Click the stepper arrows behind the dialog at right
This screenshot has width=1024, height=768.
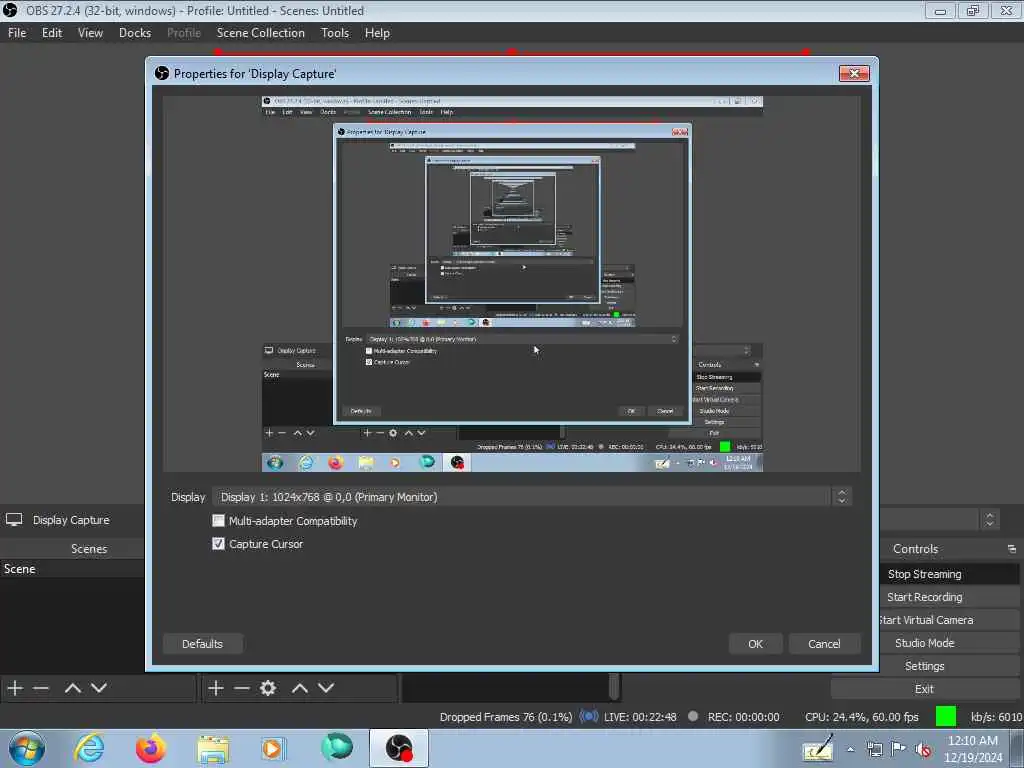pyautogui.click(x=989, y=520)
